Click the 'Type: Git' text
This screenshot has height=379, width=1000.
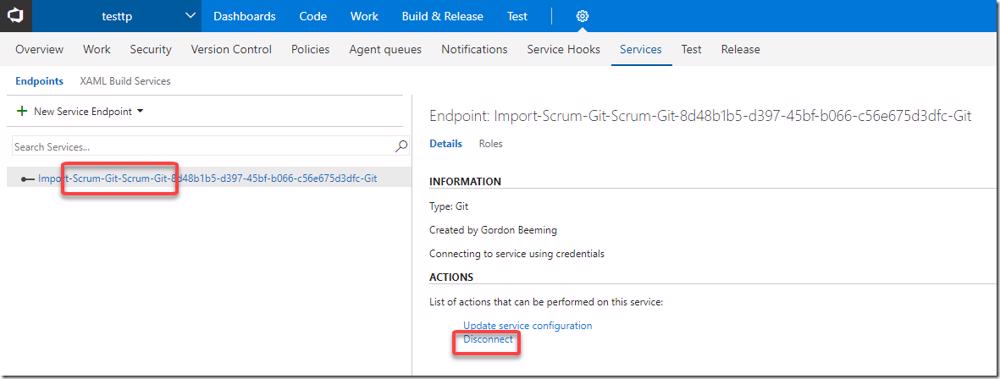click(449, 207)
